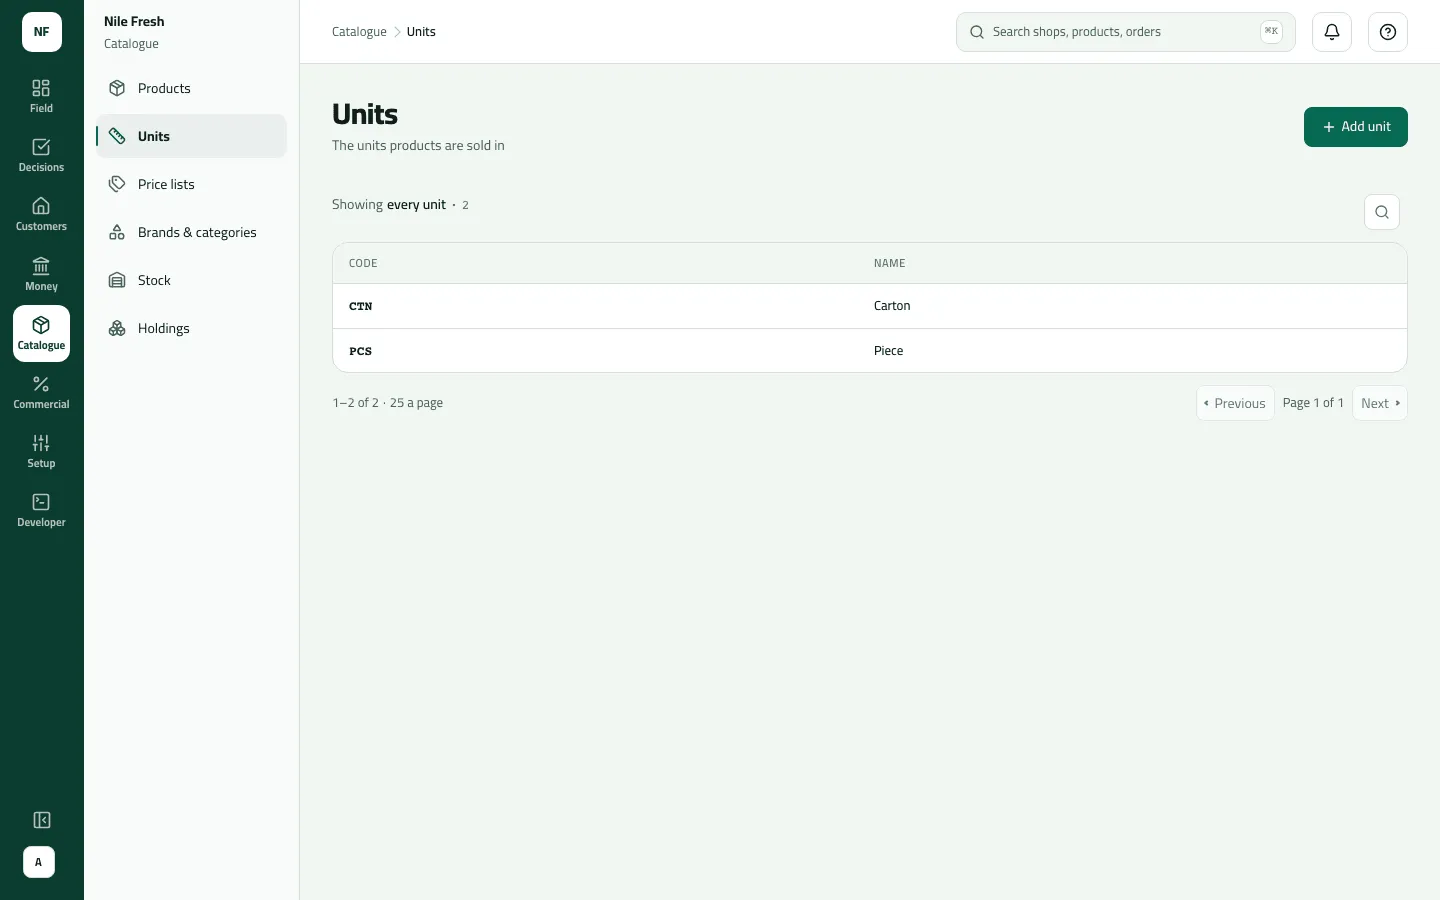Click the 'Page 1 of 1' indicator

coord(1313,403)
